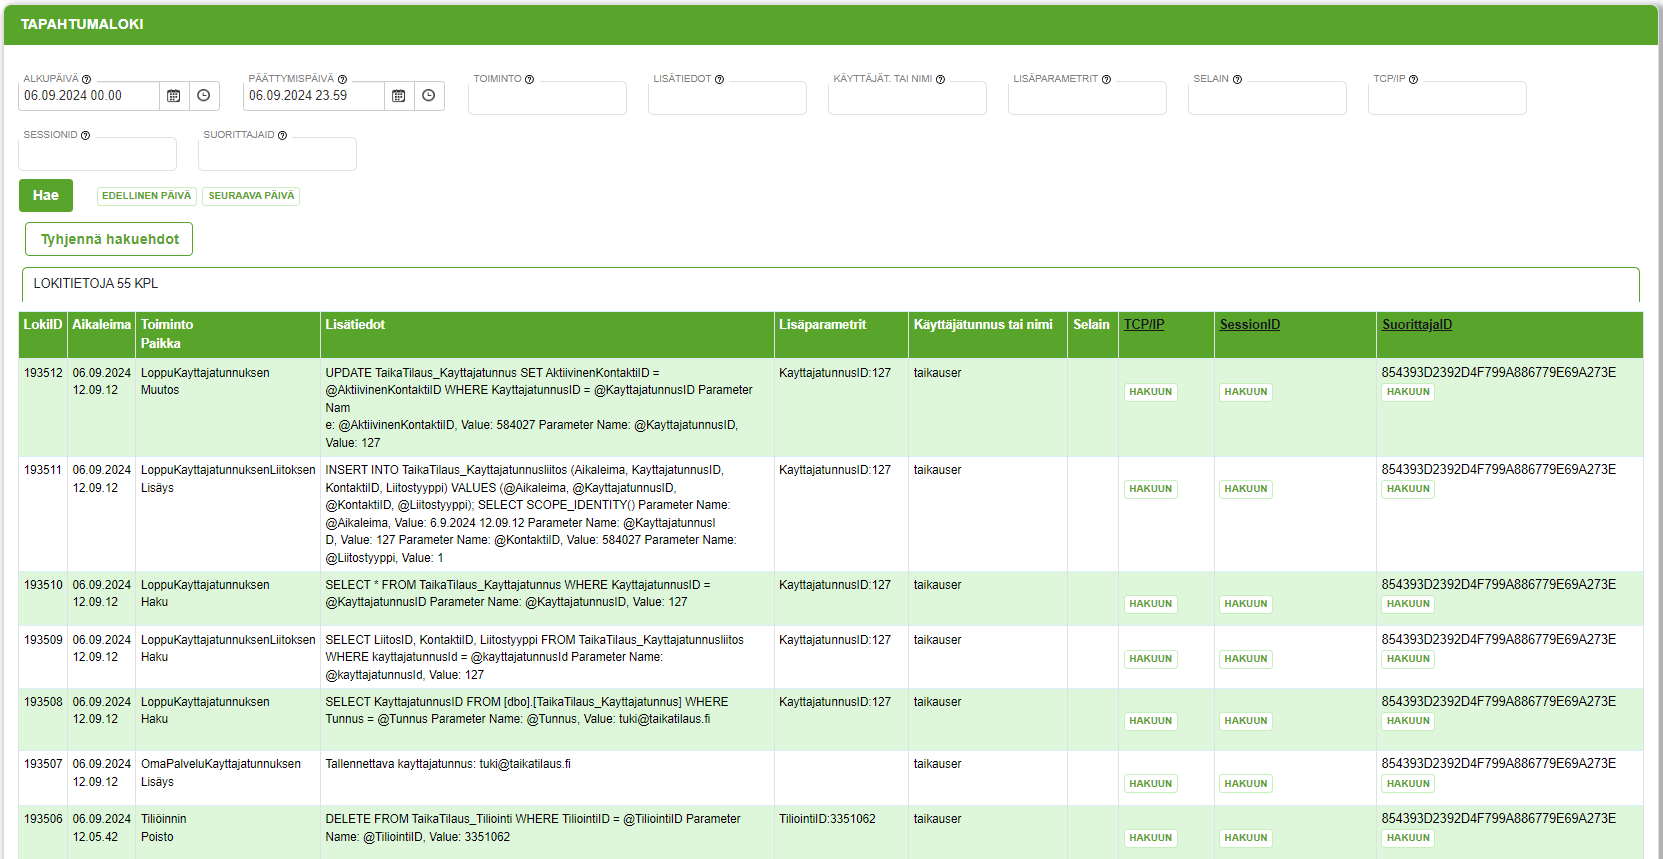Focus the Selain search field
This screenshot has height=859, width=1663.
pos(1267,98)
